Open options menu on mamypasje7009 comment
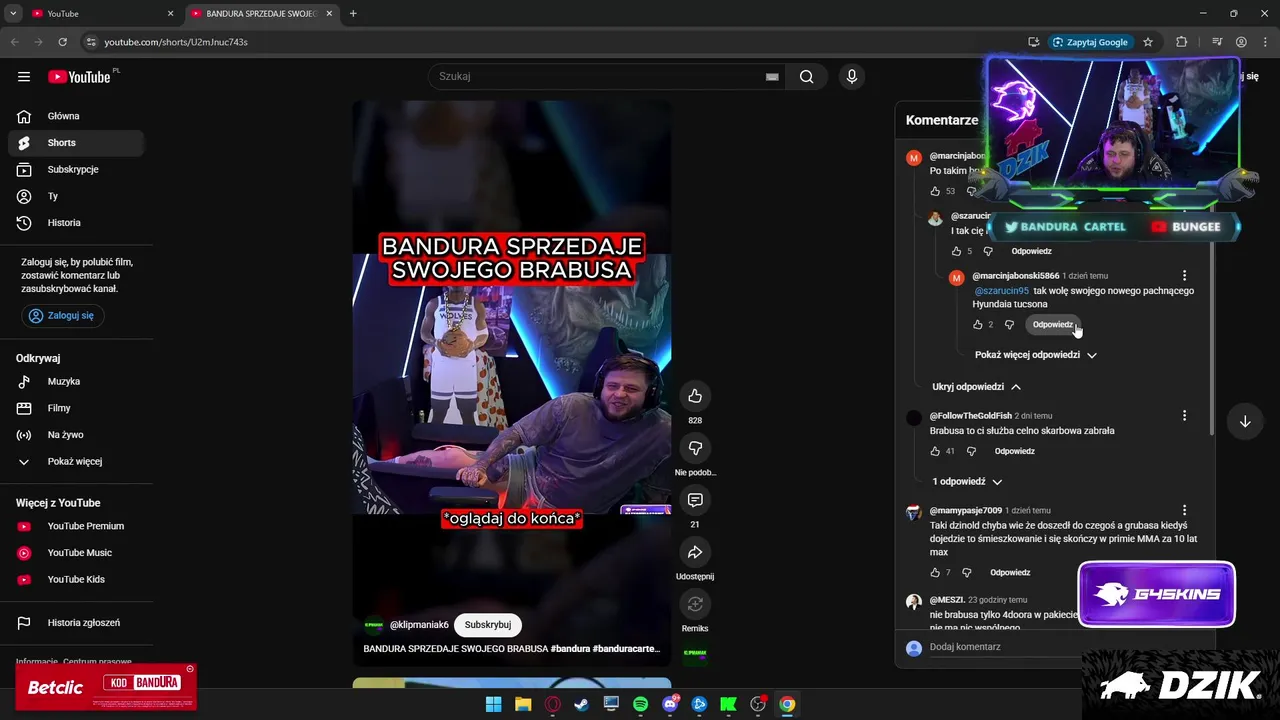This screenshot has width=1280, height=720. tap(1184, 511)
